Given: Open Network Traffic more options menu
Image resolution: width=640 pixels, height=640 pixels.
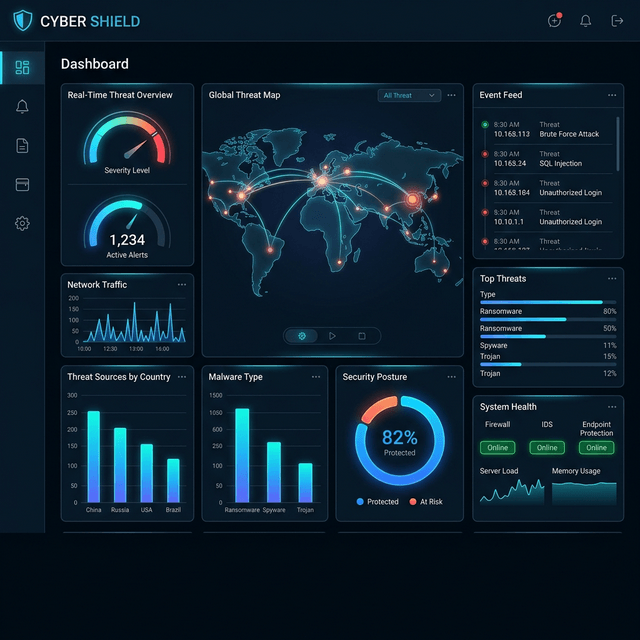Looking at the screenshot, I should (x=182, y=284).
